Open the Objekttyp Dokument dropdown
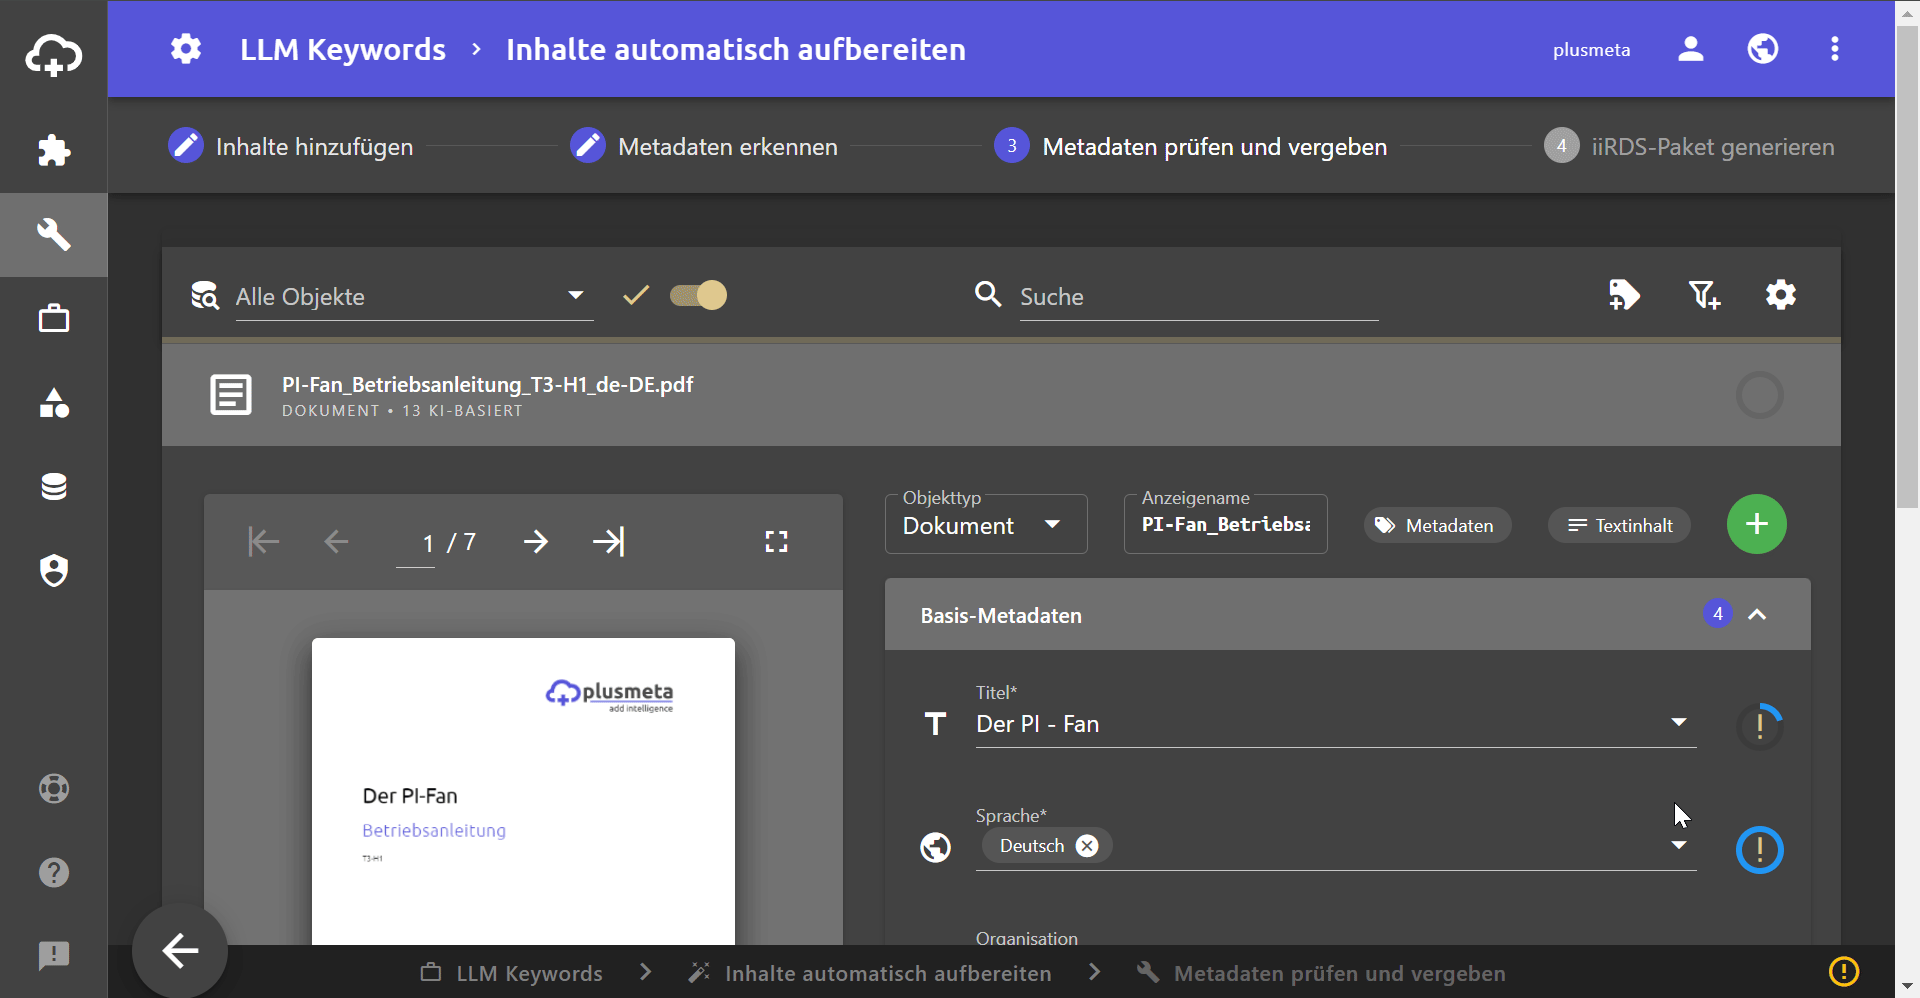 pyautogui.click(x=986, y=524)
